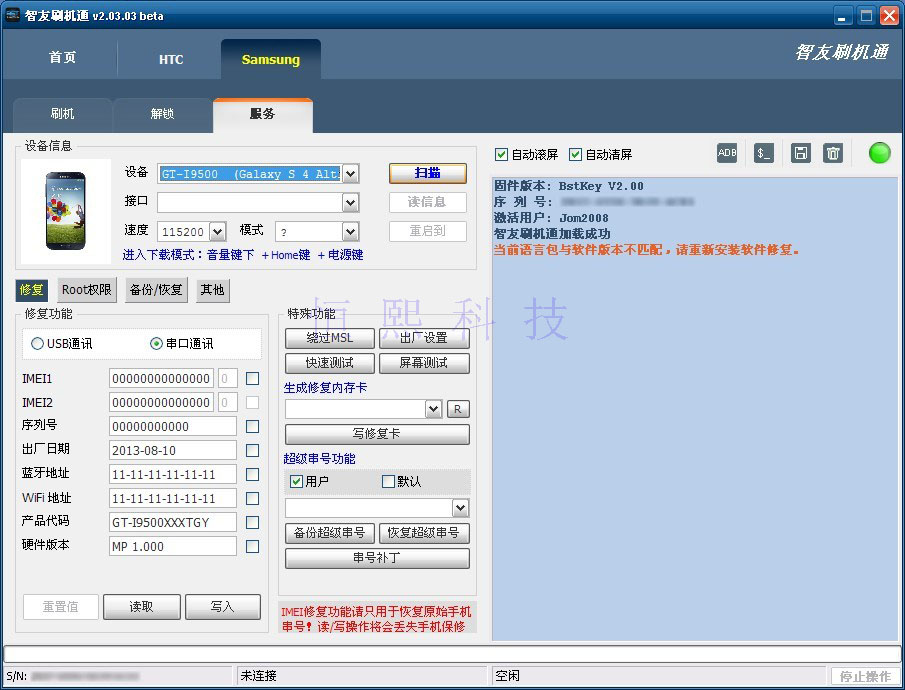Check the 产品代码 row checkbox

pos(252,523)
